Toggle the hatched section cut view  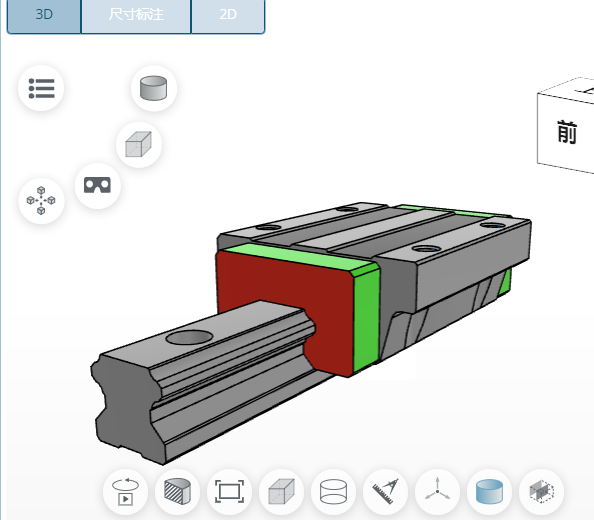pyautogui.click(x=177, y=492)
